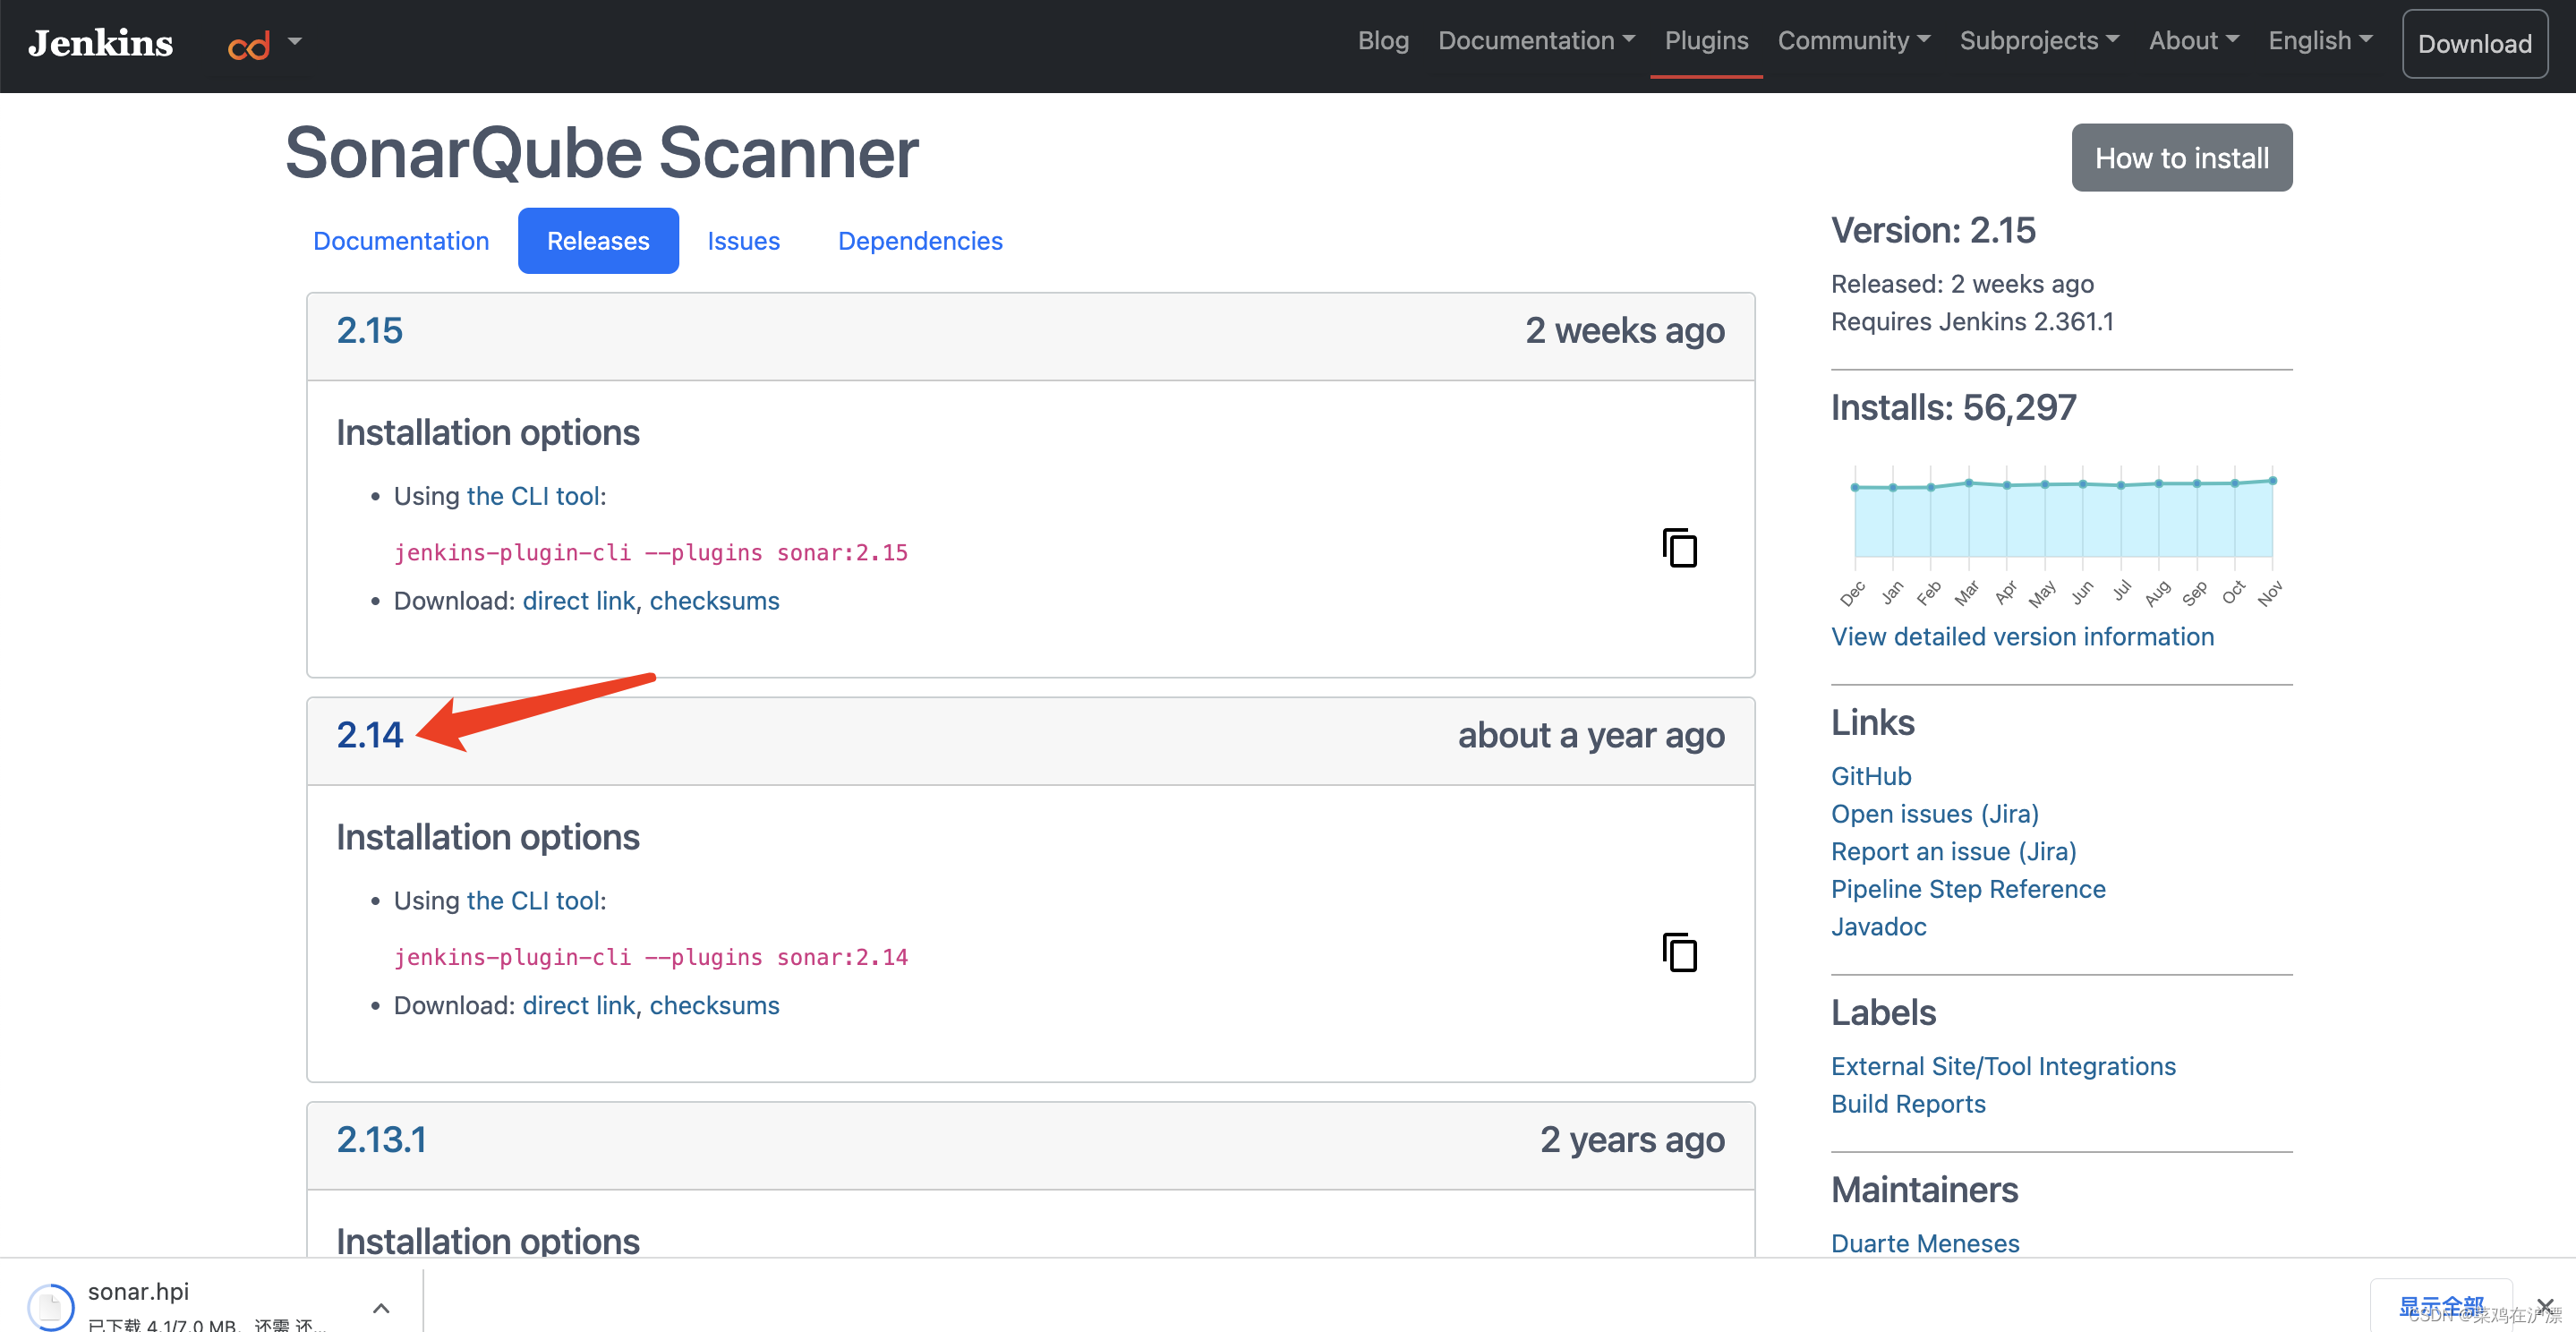2576x1332 pixels.
Task: Open direct link for version 2.14
Action: pyautogui.click(x=578, y=1005)
